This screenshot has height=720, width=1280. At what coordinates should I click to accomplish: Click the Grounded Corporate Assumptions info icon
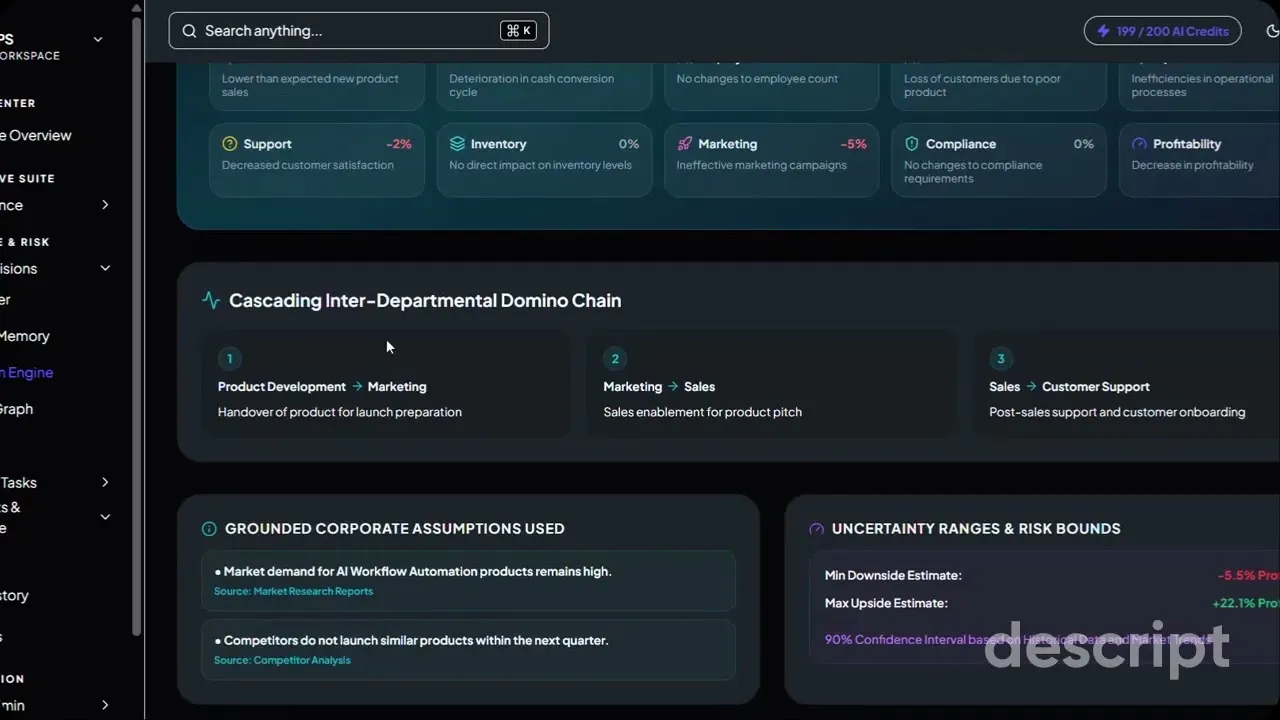click(x=209, y=529)
